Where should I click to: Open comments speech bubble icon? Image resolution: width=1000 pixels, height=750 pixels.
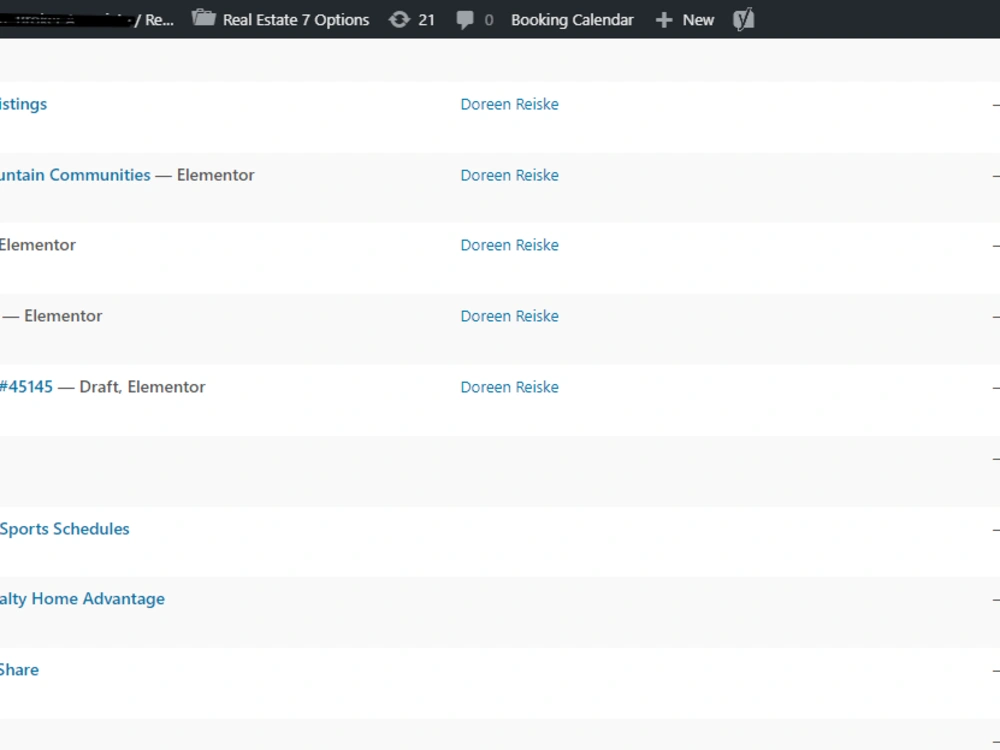point(465,20)
